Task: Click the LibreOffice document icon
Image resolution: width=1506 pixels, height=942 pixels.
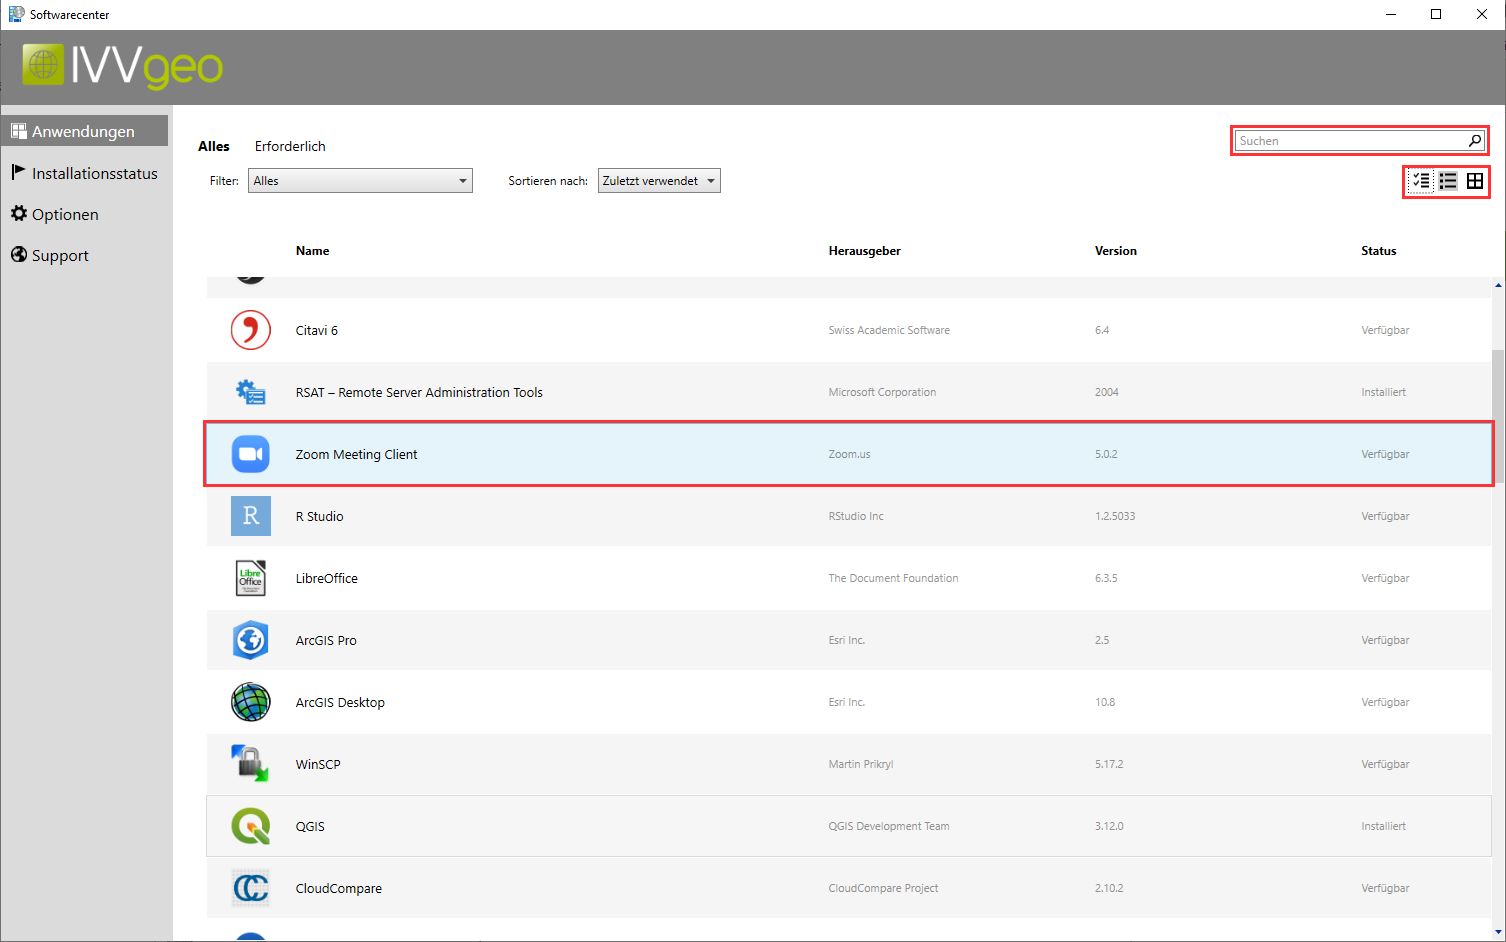Action: (x=251, y=578)
